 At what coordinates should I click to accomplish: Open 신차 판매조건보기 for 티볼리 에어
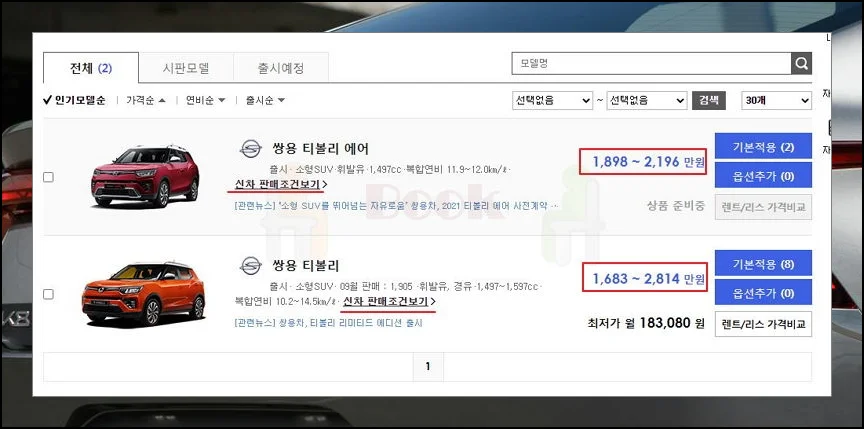[x=281, y=184]
